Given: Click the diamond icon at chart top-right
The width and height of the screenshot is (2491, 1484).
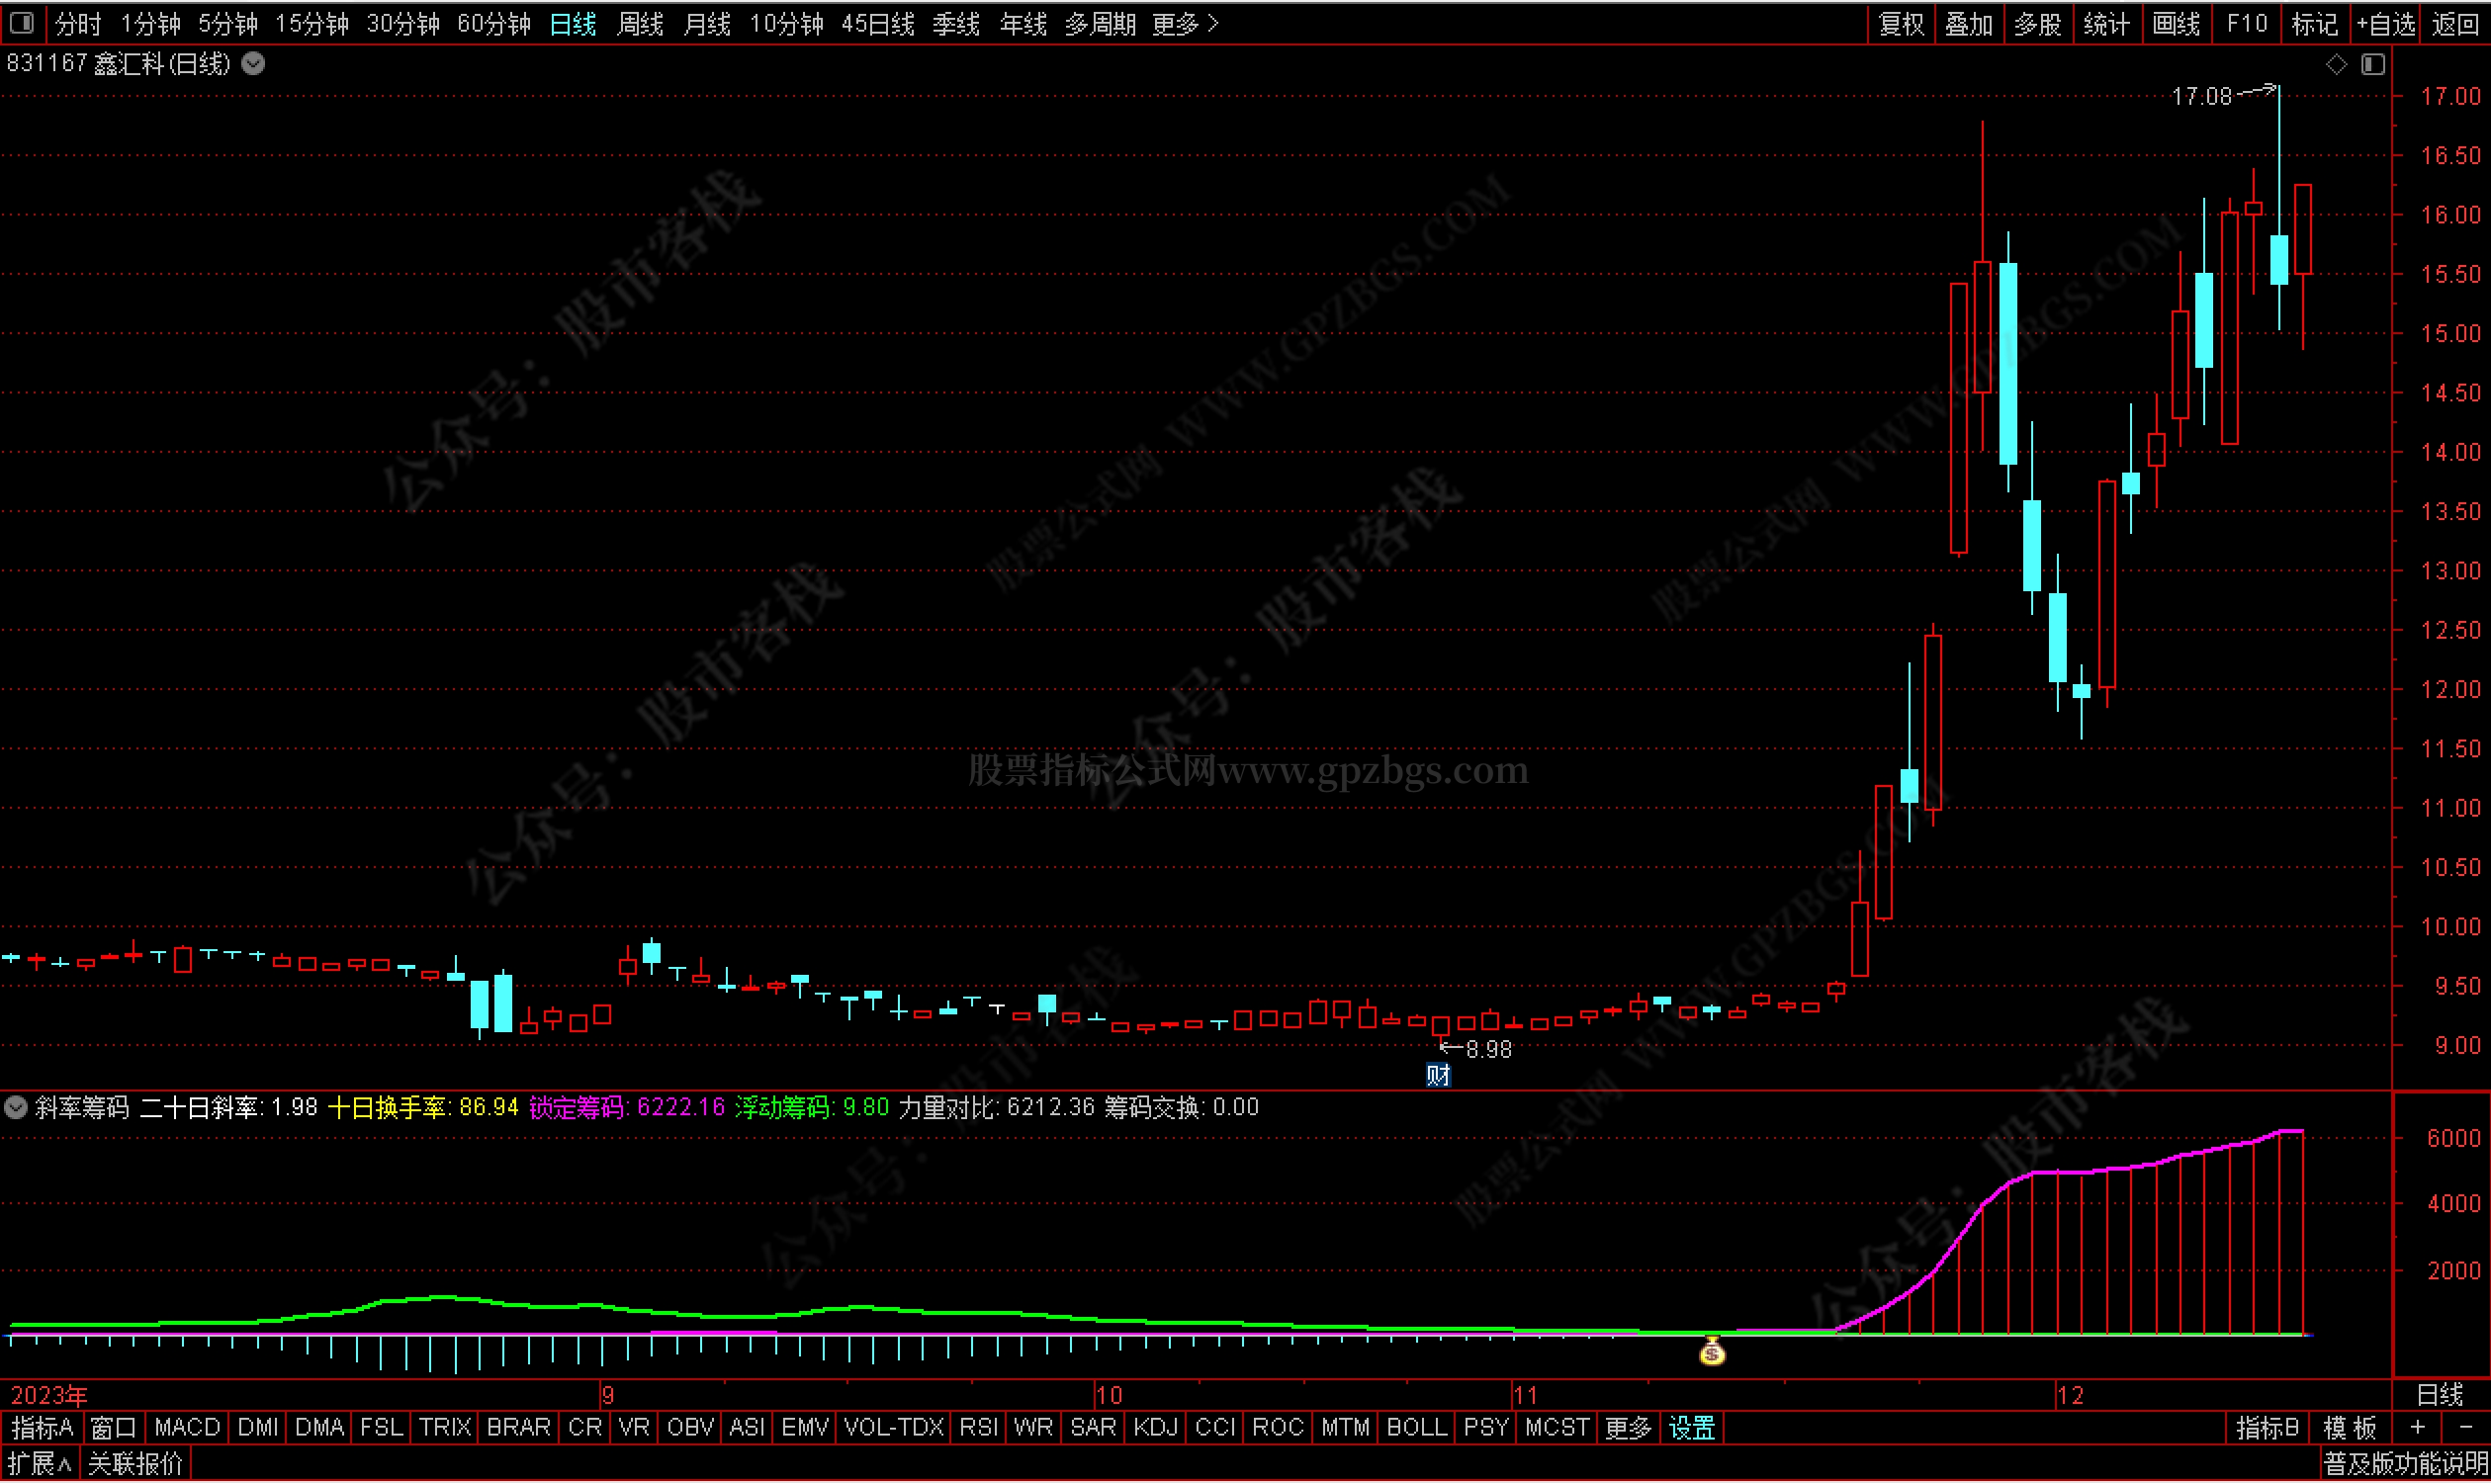Looking at the screenshot, I should [2335, 64].
